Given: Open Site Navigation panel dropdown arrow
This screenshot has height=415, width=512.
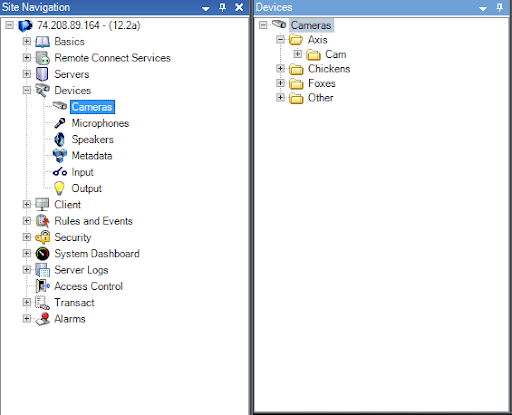Looking at the screenshot, I should pyautogui.click(x=206, y=9).
